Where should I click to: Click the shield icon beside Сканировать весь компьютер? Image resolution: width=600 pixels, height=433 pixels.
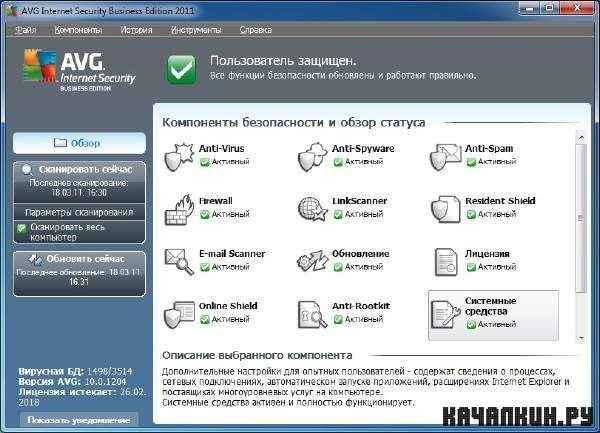click(21, 228)
